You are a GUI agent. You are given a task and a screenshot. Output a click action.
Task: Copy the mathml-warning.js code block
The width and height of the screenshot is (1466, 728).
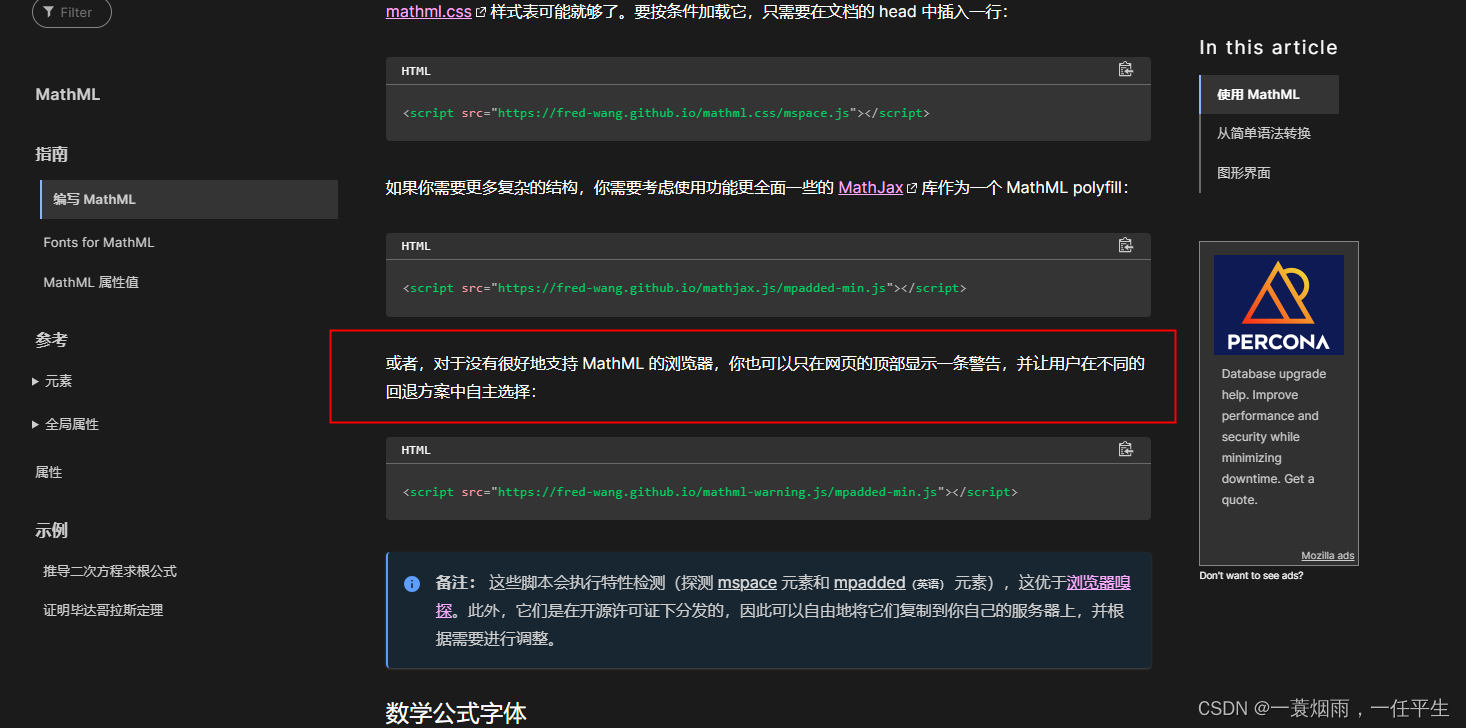click(1125, 449)
